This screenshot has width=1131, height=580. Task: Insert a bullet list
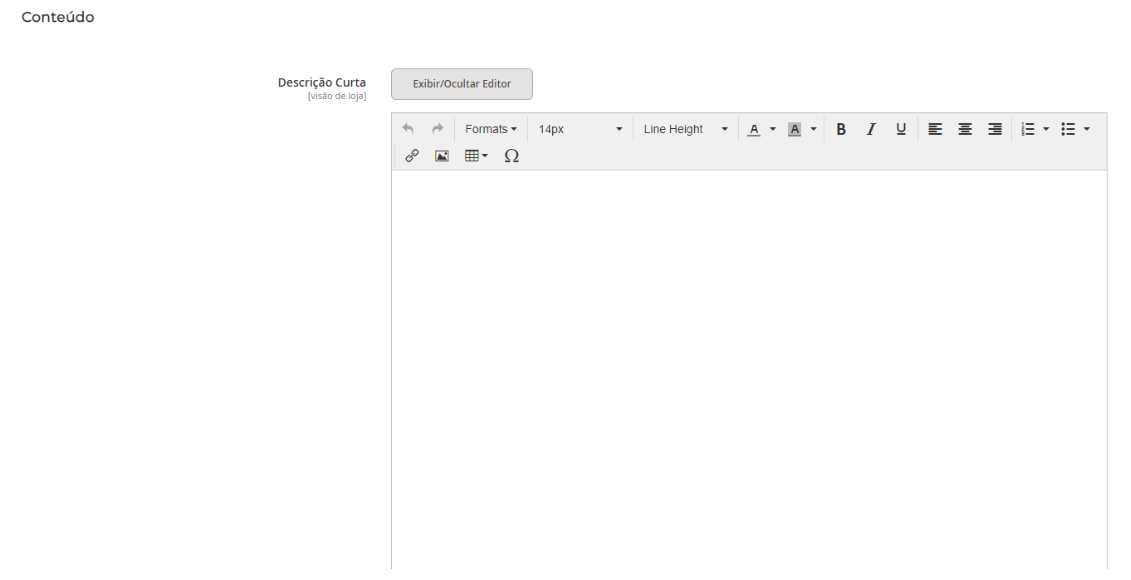pyautogui.click(x=1068, y=129)
